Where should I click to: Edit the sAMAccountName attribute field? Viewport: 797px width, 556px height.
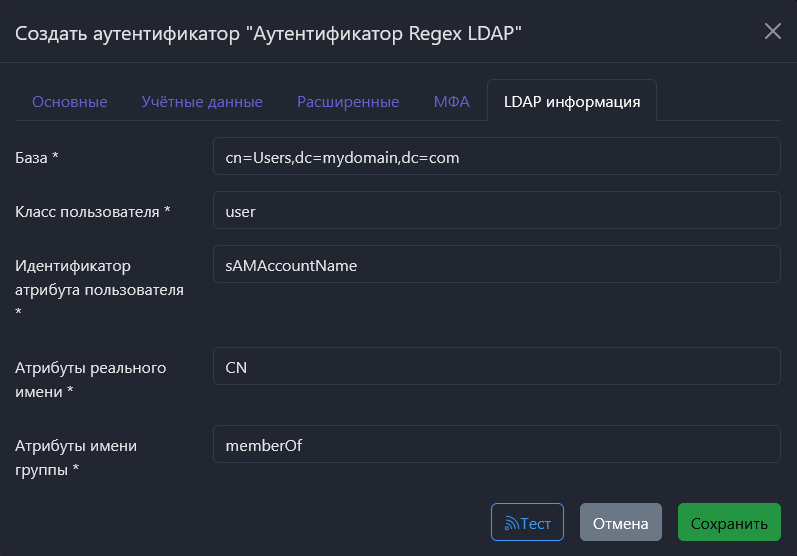click(x=496, y=265)
